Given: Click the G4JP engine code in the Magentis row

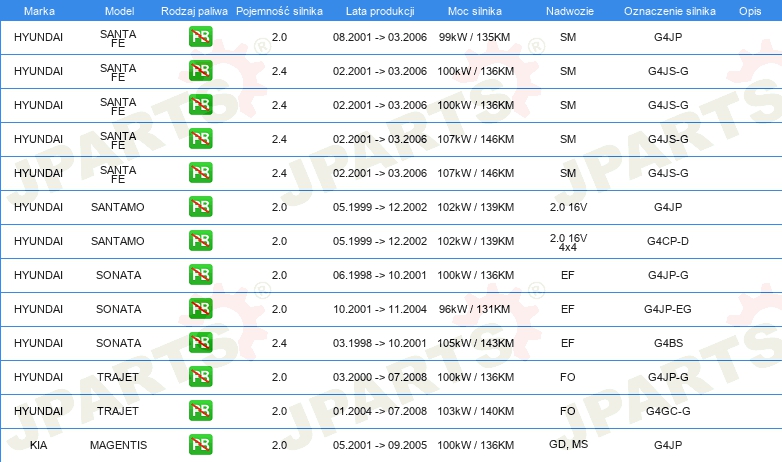Looking at the screenshot, I should (668, 445).
